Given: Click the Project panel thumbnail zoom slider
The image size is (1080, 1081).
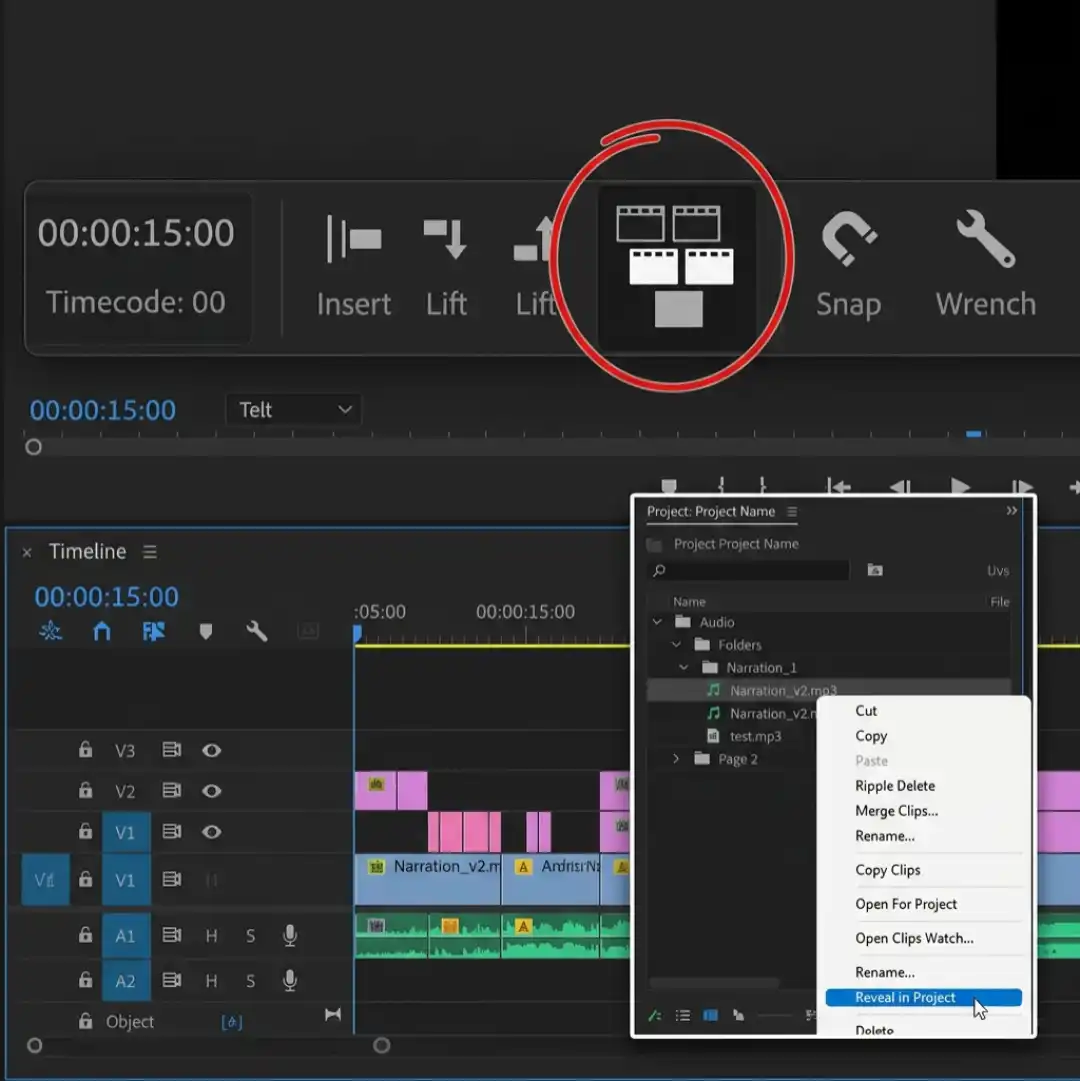Looking at the screenshot, I should 775,1015.
